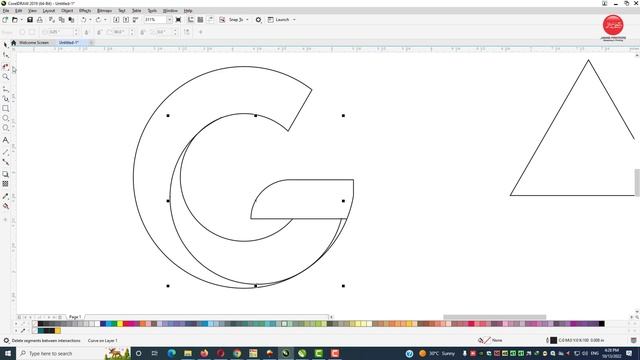Pick the black swatch at palette end
The width and height of the screenshot is (640, 360).
coord(602,324)
